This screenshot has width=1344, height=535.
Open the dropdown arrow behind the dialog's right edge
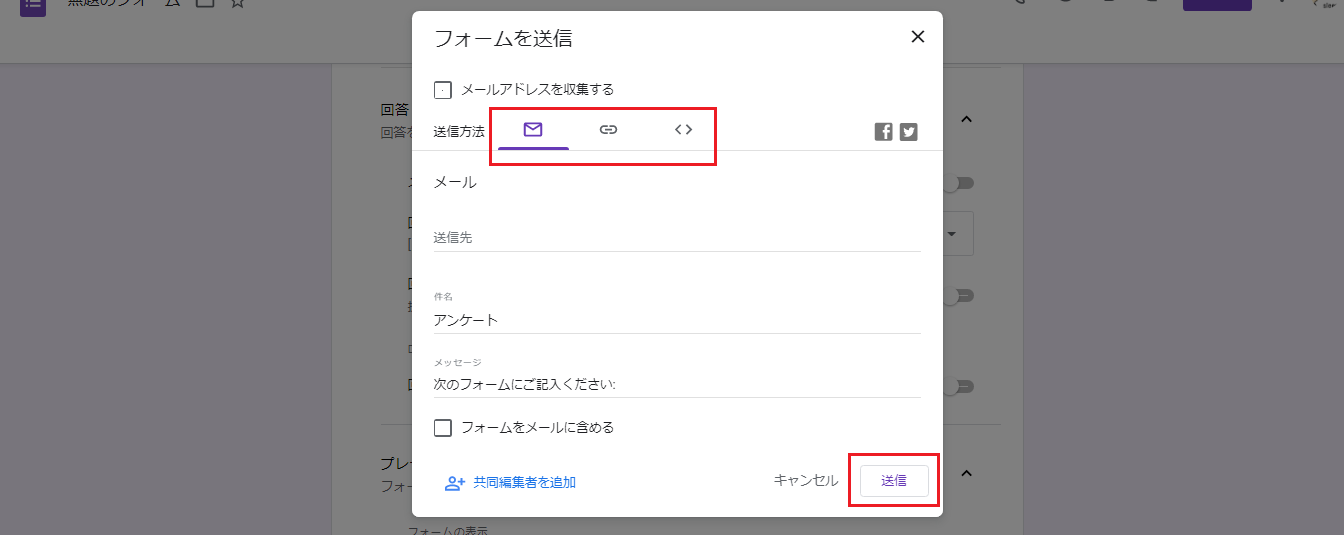click(953, 234)
